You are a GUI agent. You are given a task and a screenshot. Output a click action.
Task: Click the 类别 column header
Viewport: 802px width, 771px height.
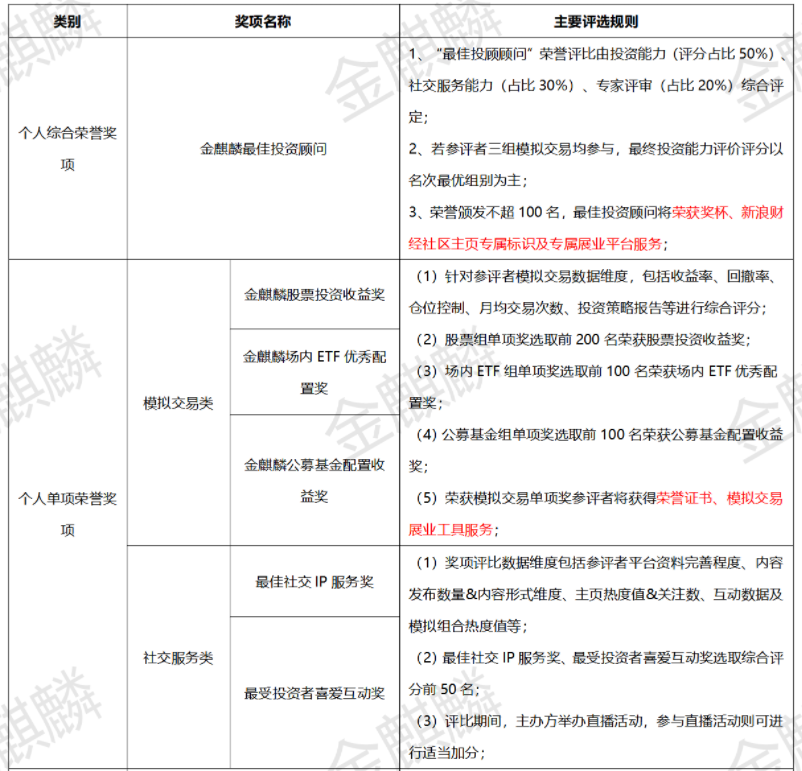pos(68,21)
